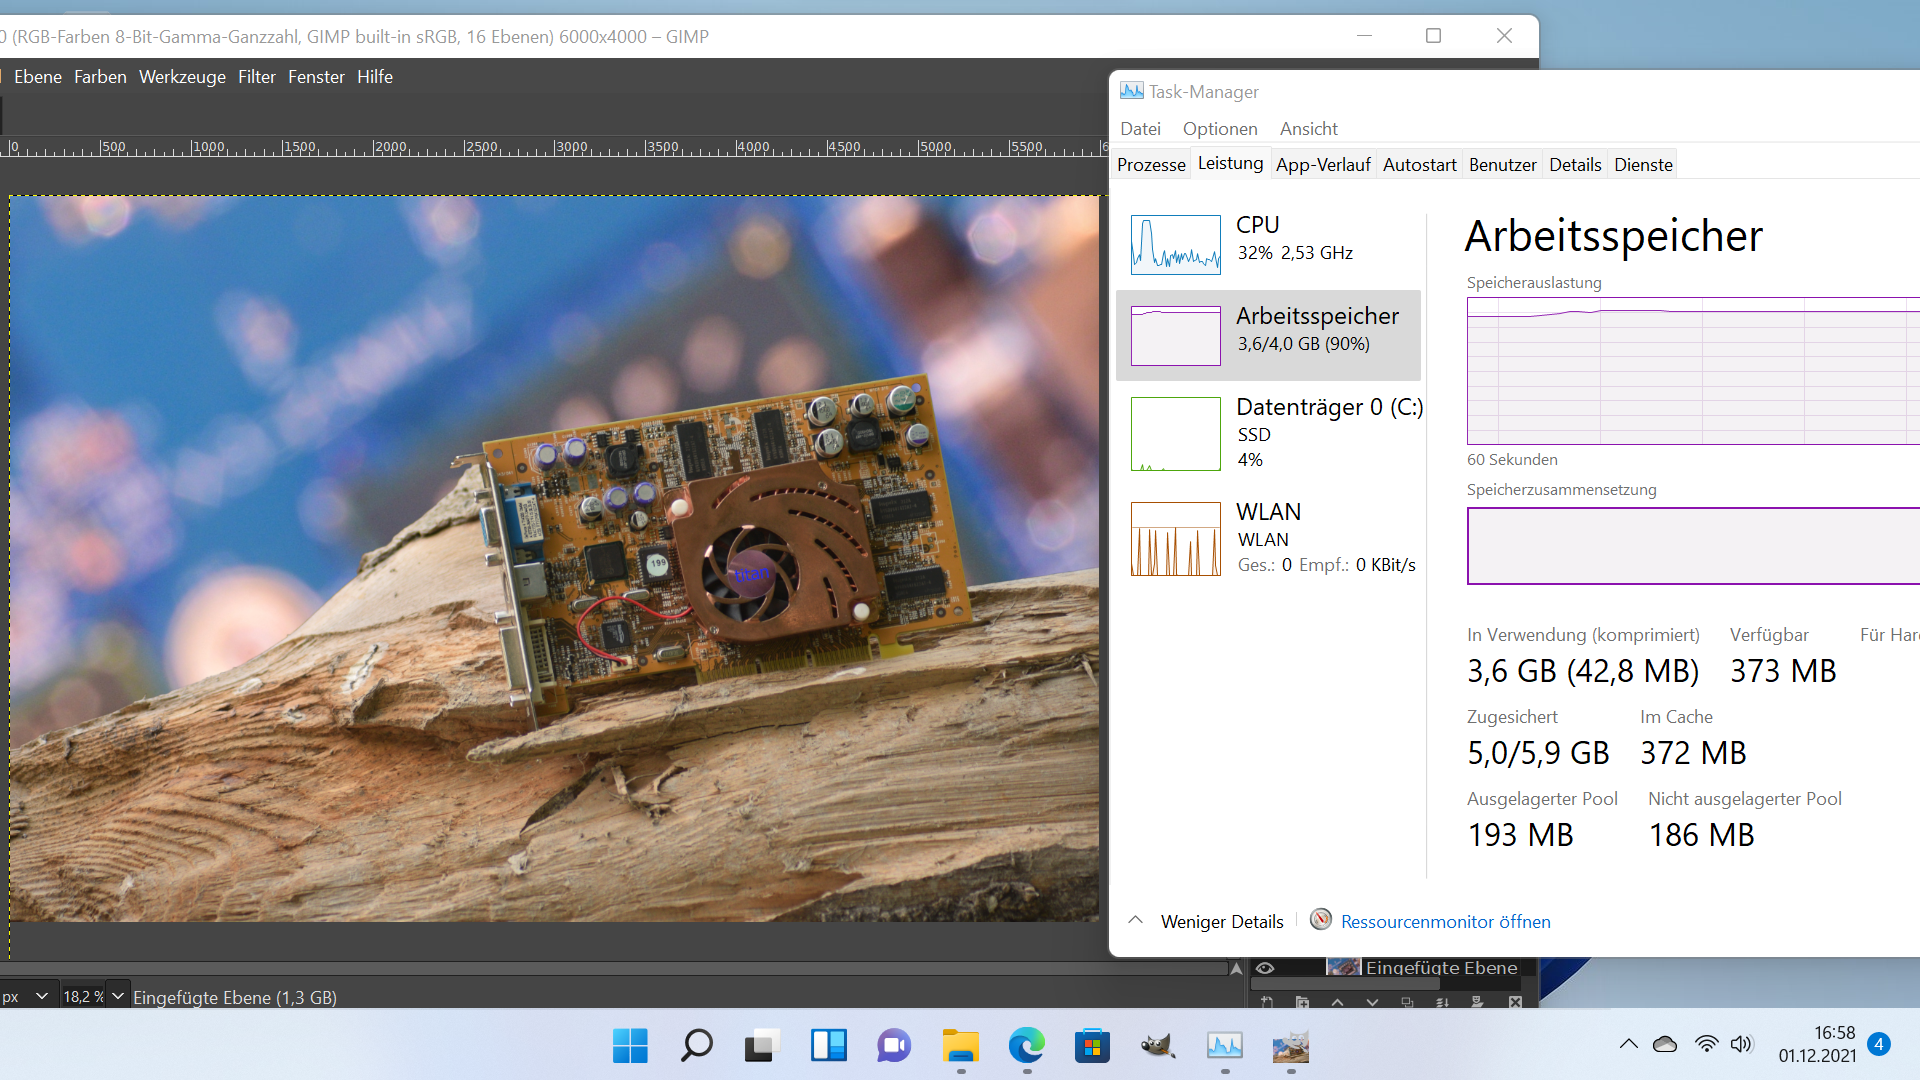Viewport: 1920px width, 1080px height.
Task: Open Ressourcenmonitor öffnen link
Action: pos(1445,921)
